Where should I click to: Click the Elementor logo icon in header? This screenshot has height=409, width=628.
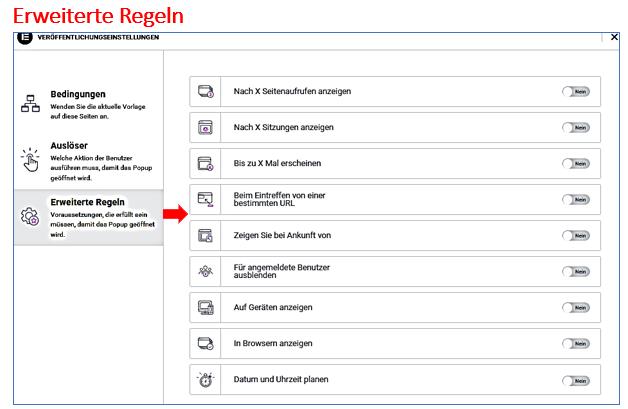coord(25,37)
